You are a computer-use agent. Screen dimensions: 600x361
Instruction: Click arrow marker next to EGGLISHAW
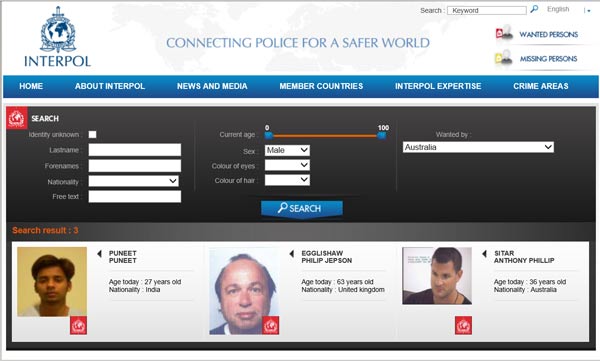click(292, 253)
